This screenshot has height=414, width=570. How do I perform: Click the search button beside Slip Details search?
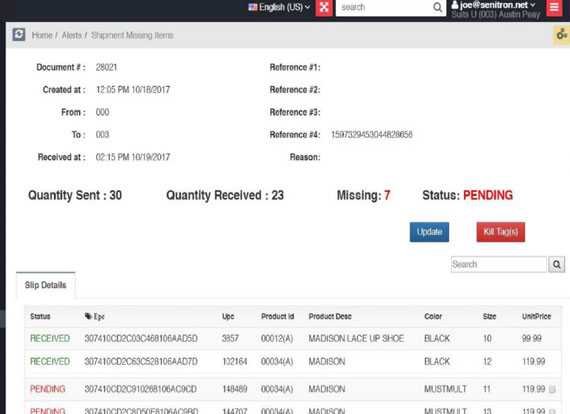click(557, 264)
